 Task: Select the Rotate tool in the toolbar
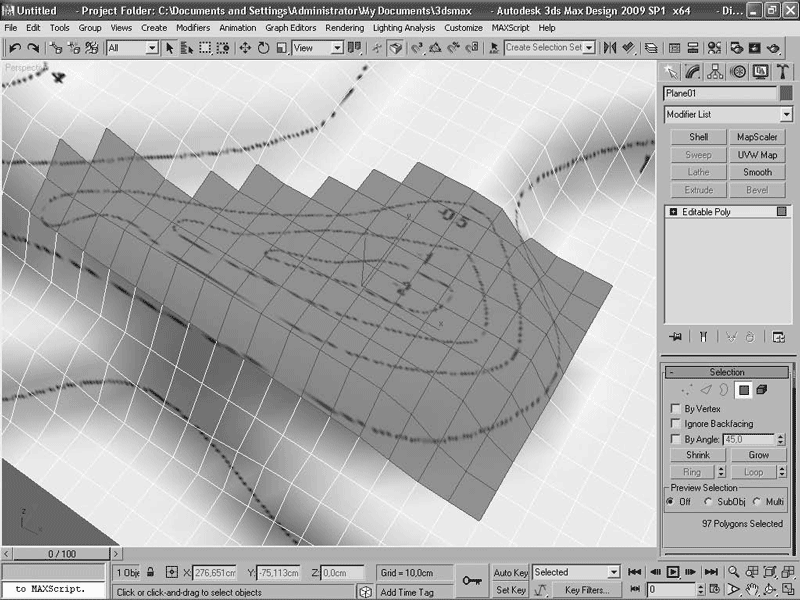pos(263,47)
